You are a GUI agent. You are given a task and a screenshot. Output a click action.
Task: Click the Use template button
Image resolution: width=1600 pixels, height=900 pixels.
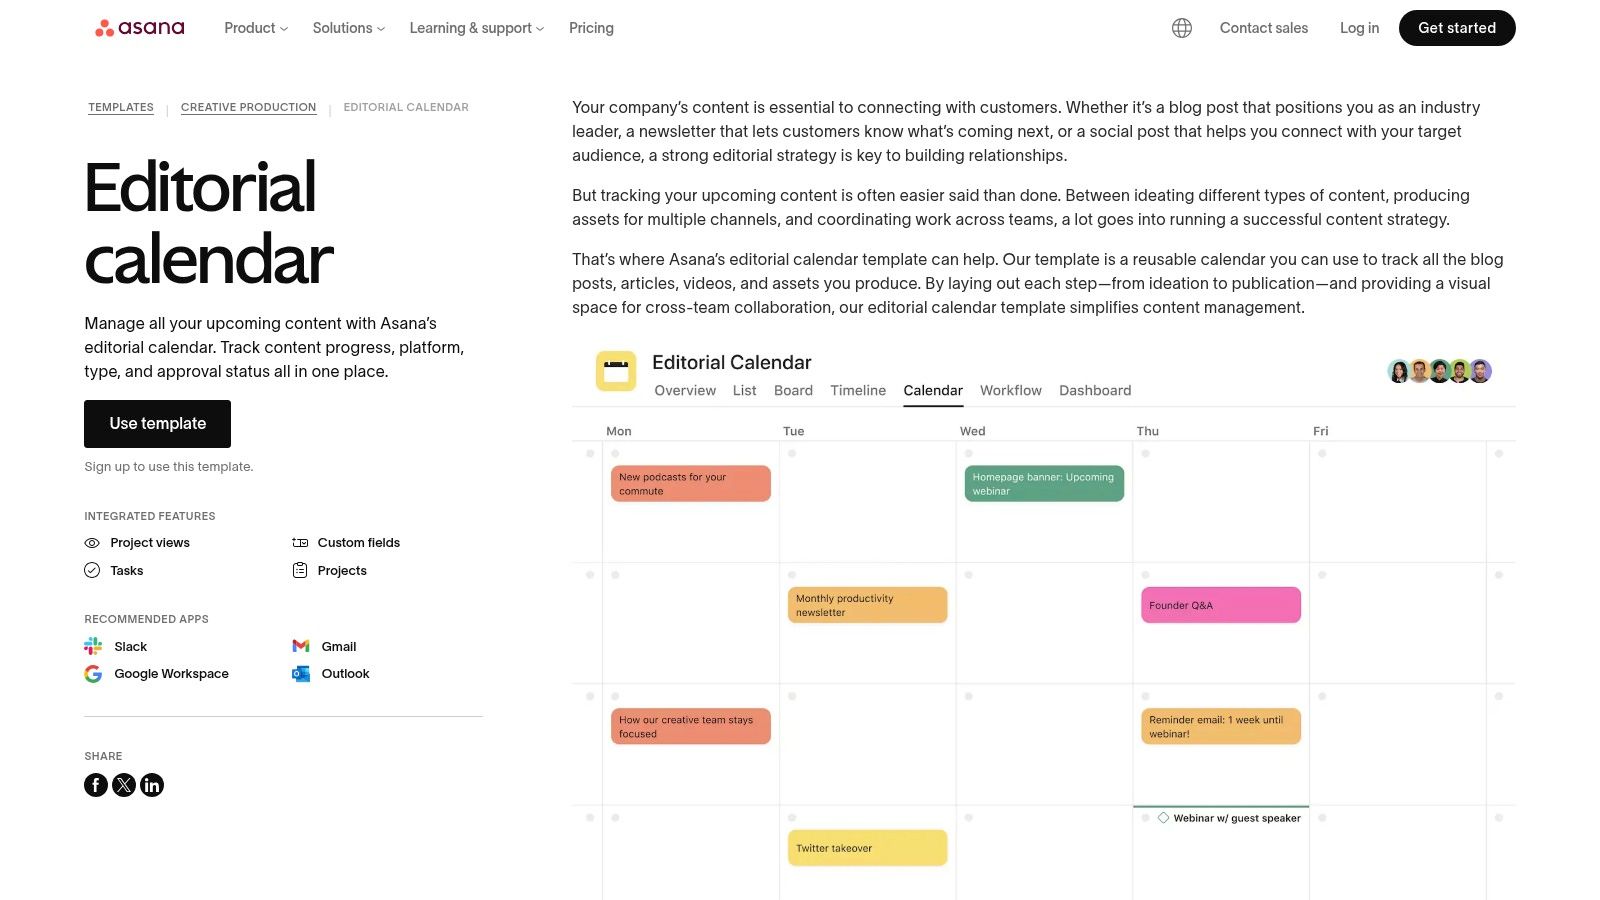pos(157,424)
